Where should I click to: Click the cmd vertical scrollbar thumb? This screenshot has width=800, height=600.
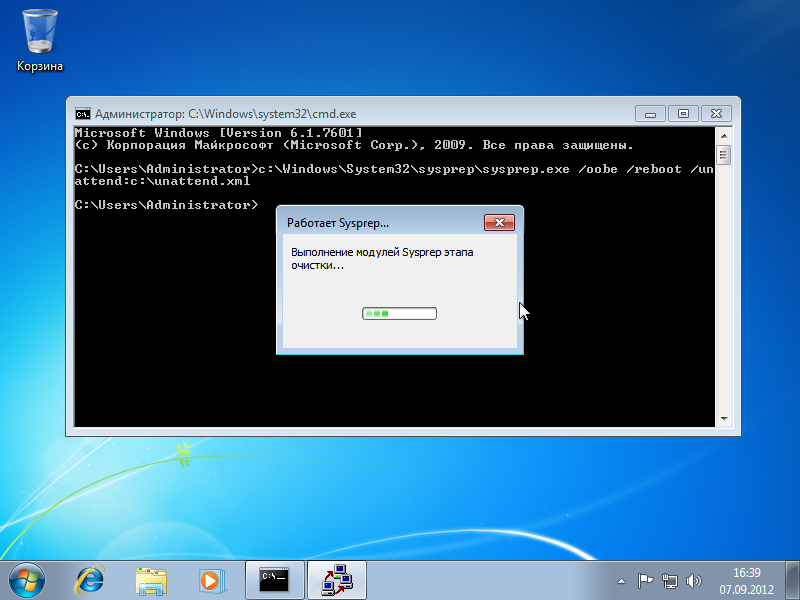pyautogui.click(x=723, y=155)
